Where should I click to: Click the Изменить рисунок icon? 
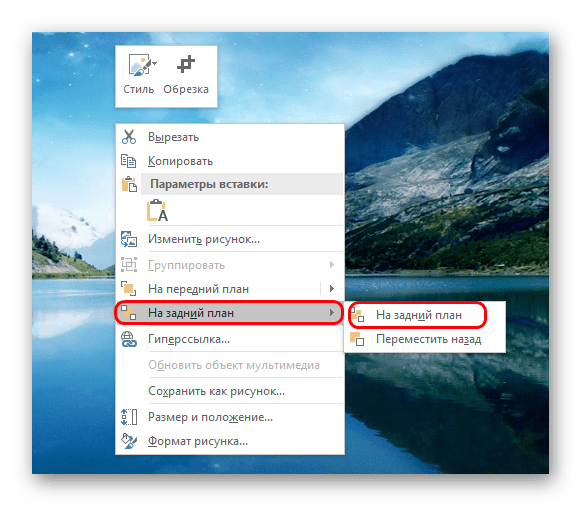click(129, 239)
